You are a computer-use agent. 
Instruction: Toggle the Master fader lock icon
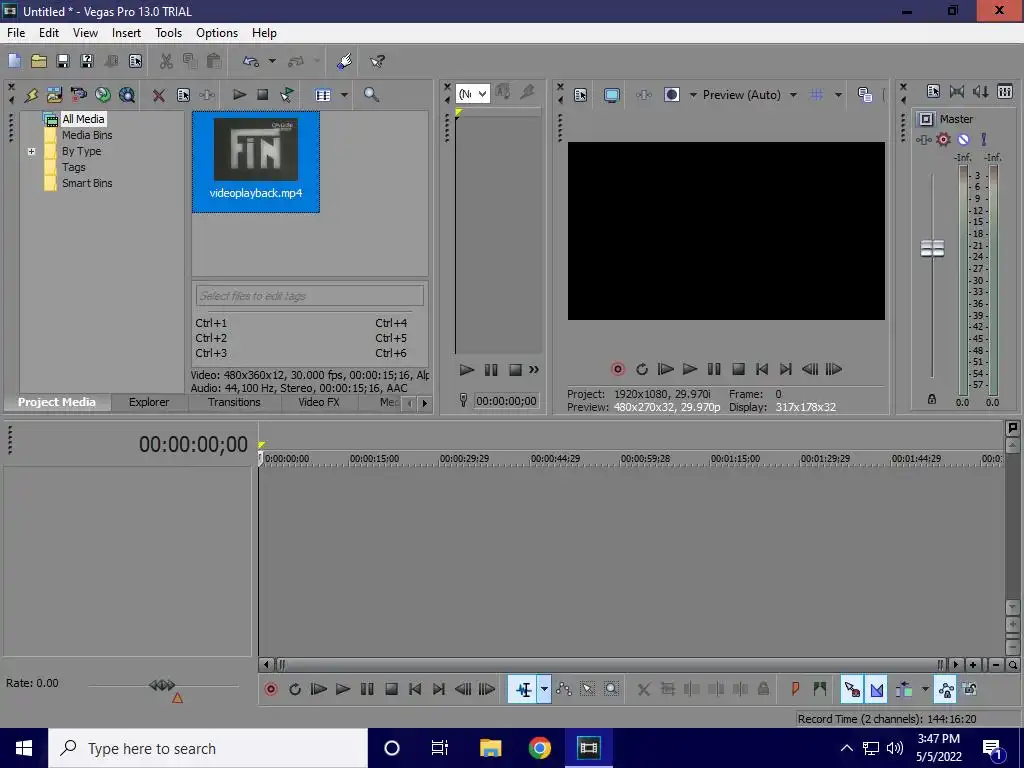(x=932, y=399)
